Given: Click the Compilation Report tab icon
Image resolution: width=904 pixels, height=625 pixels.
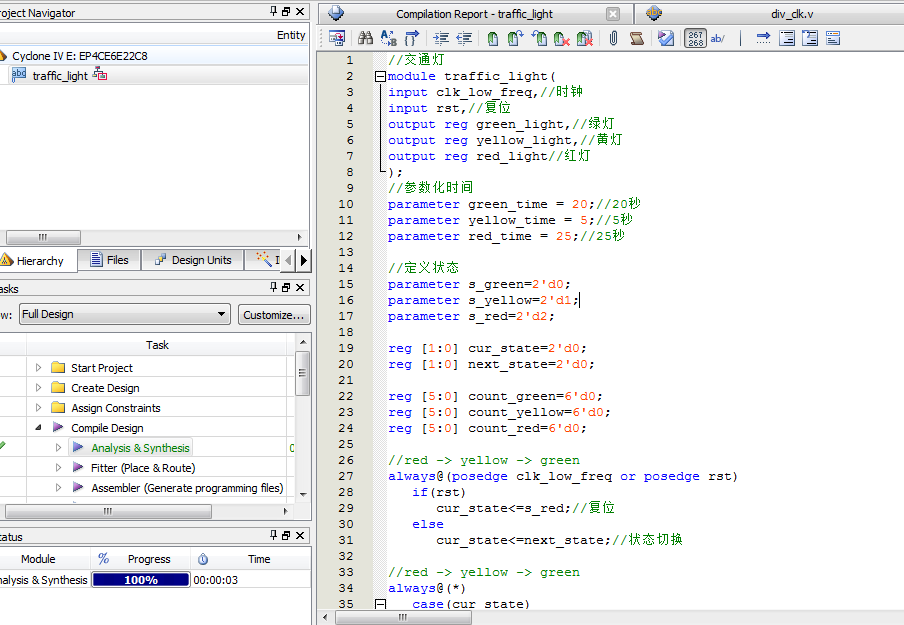Looking at the screenshot, I should point(336,13).
